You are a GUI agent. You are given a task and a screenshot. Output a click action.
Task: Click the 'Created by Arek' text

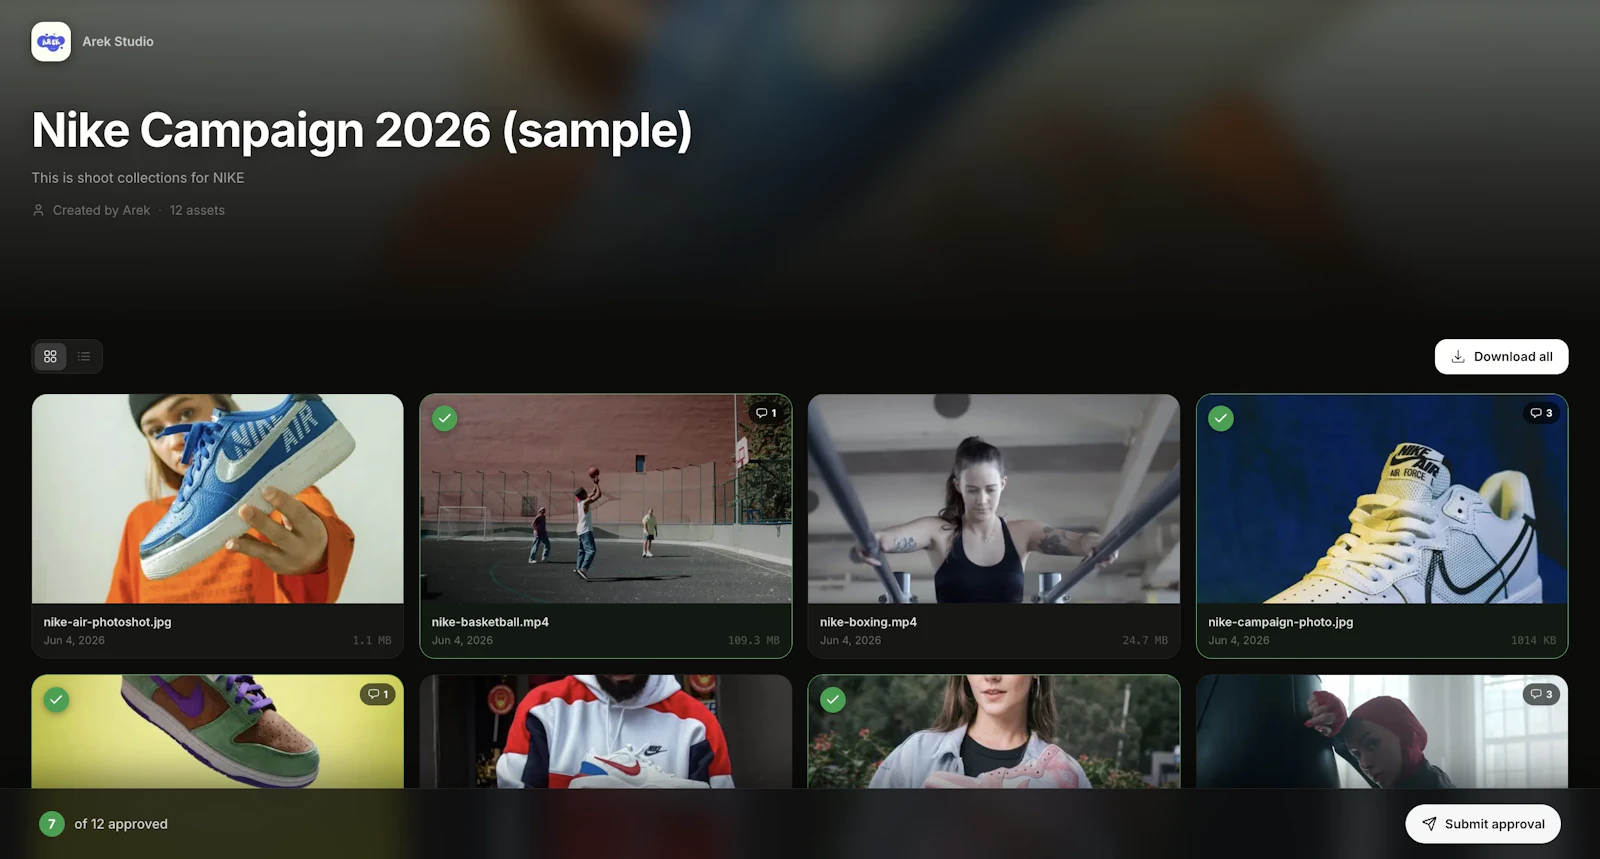click(x=101, y=210)
